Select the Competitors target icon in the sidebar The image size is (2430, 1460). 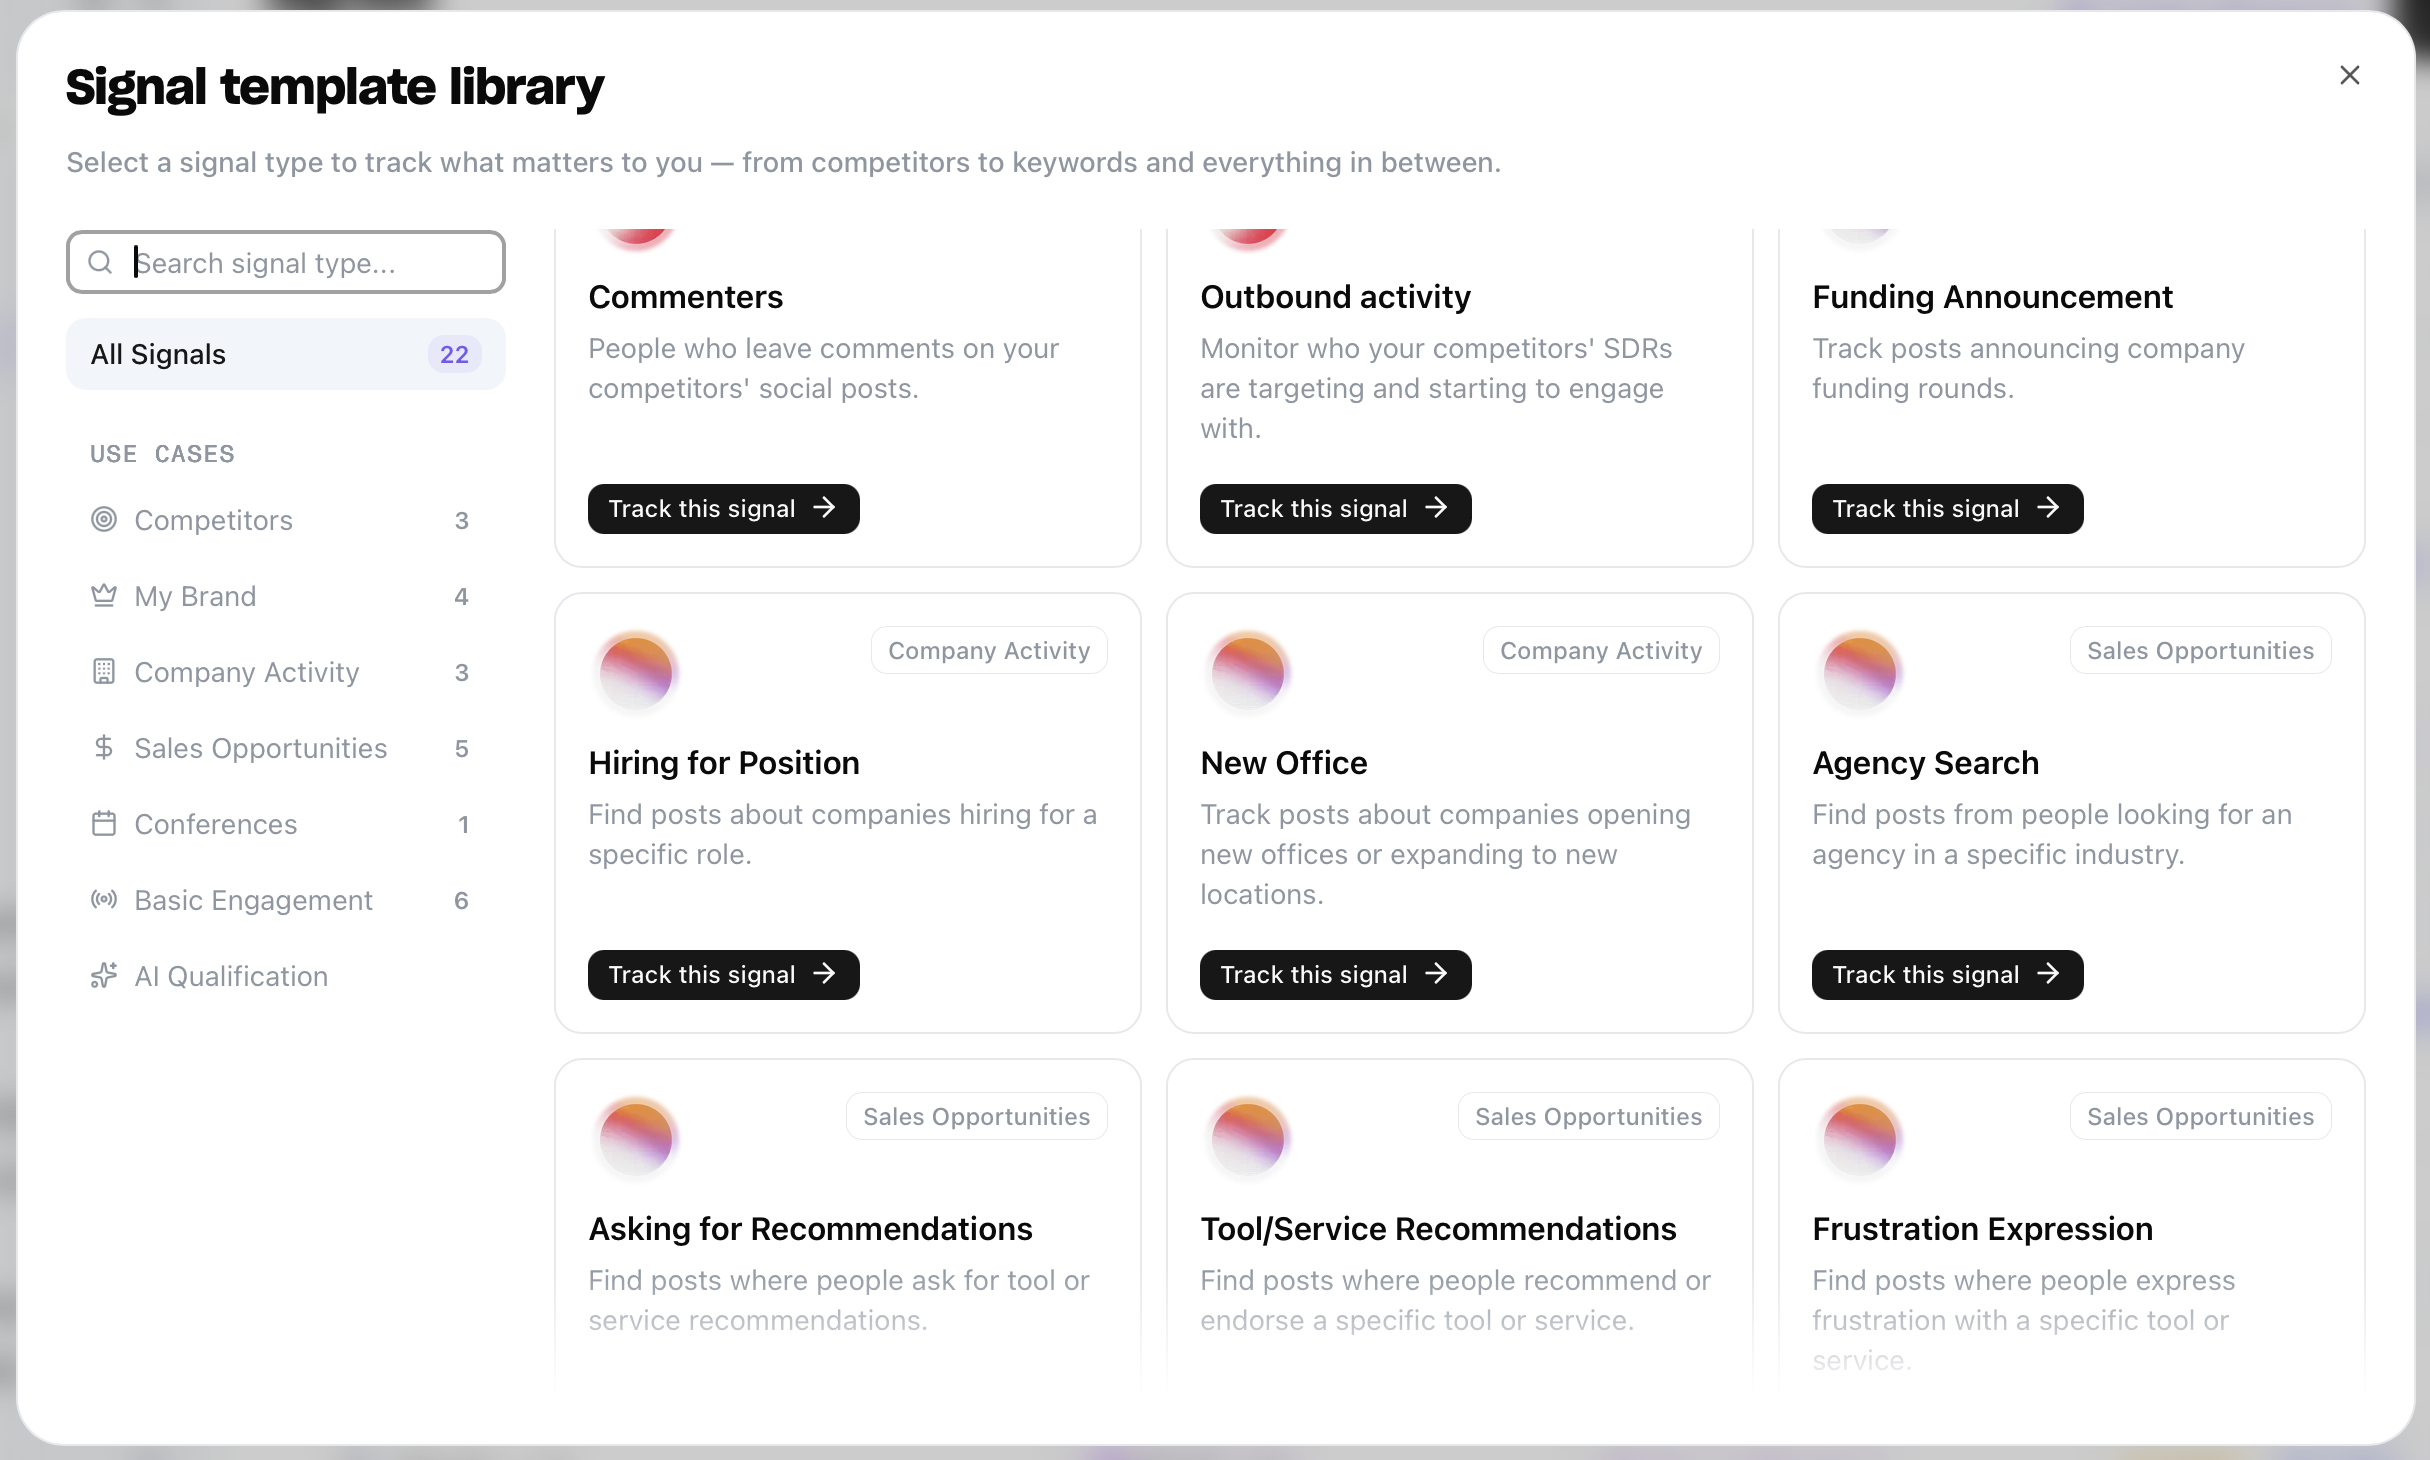(104, 520)
